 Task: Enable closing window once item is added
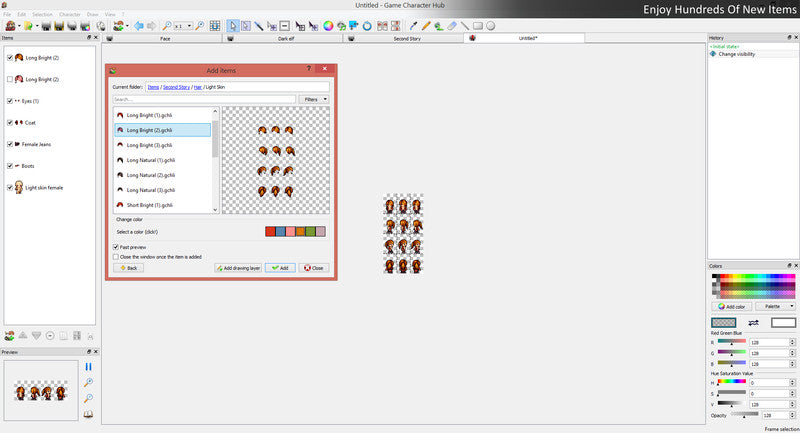[x=116, y=256]
